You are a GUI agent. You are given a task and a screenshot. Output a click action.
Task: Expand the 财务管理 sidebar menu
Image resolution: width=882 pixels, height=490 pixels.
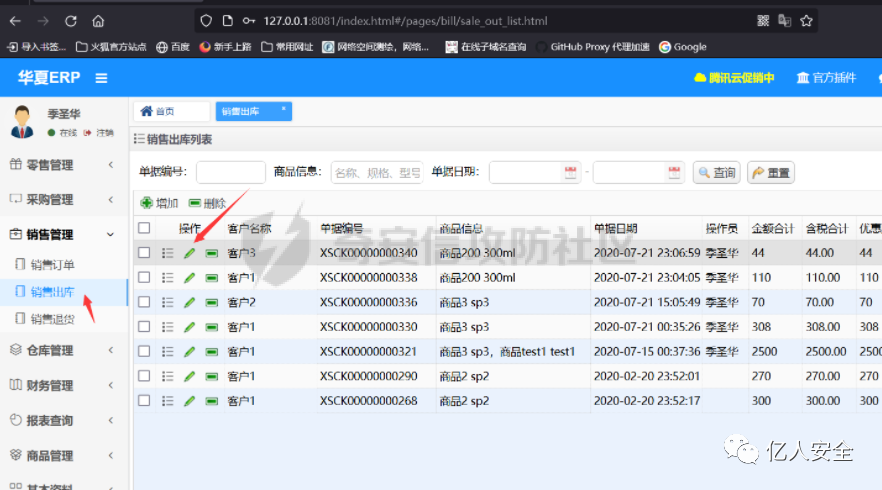point(63,385)
